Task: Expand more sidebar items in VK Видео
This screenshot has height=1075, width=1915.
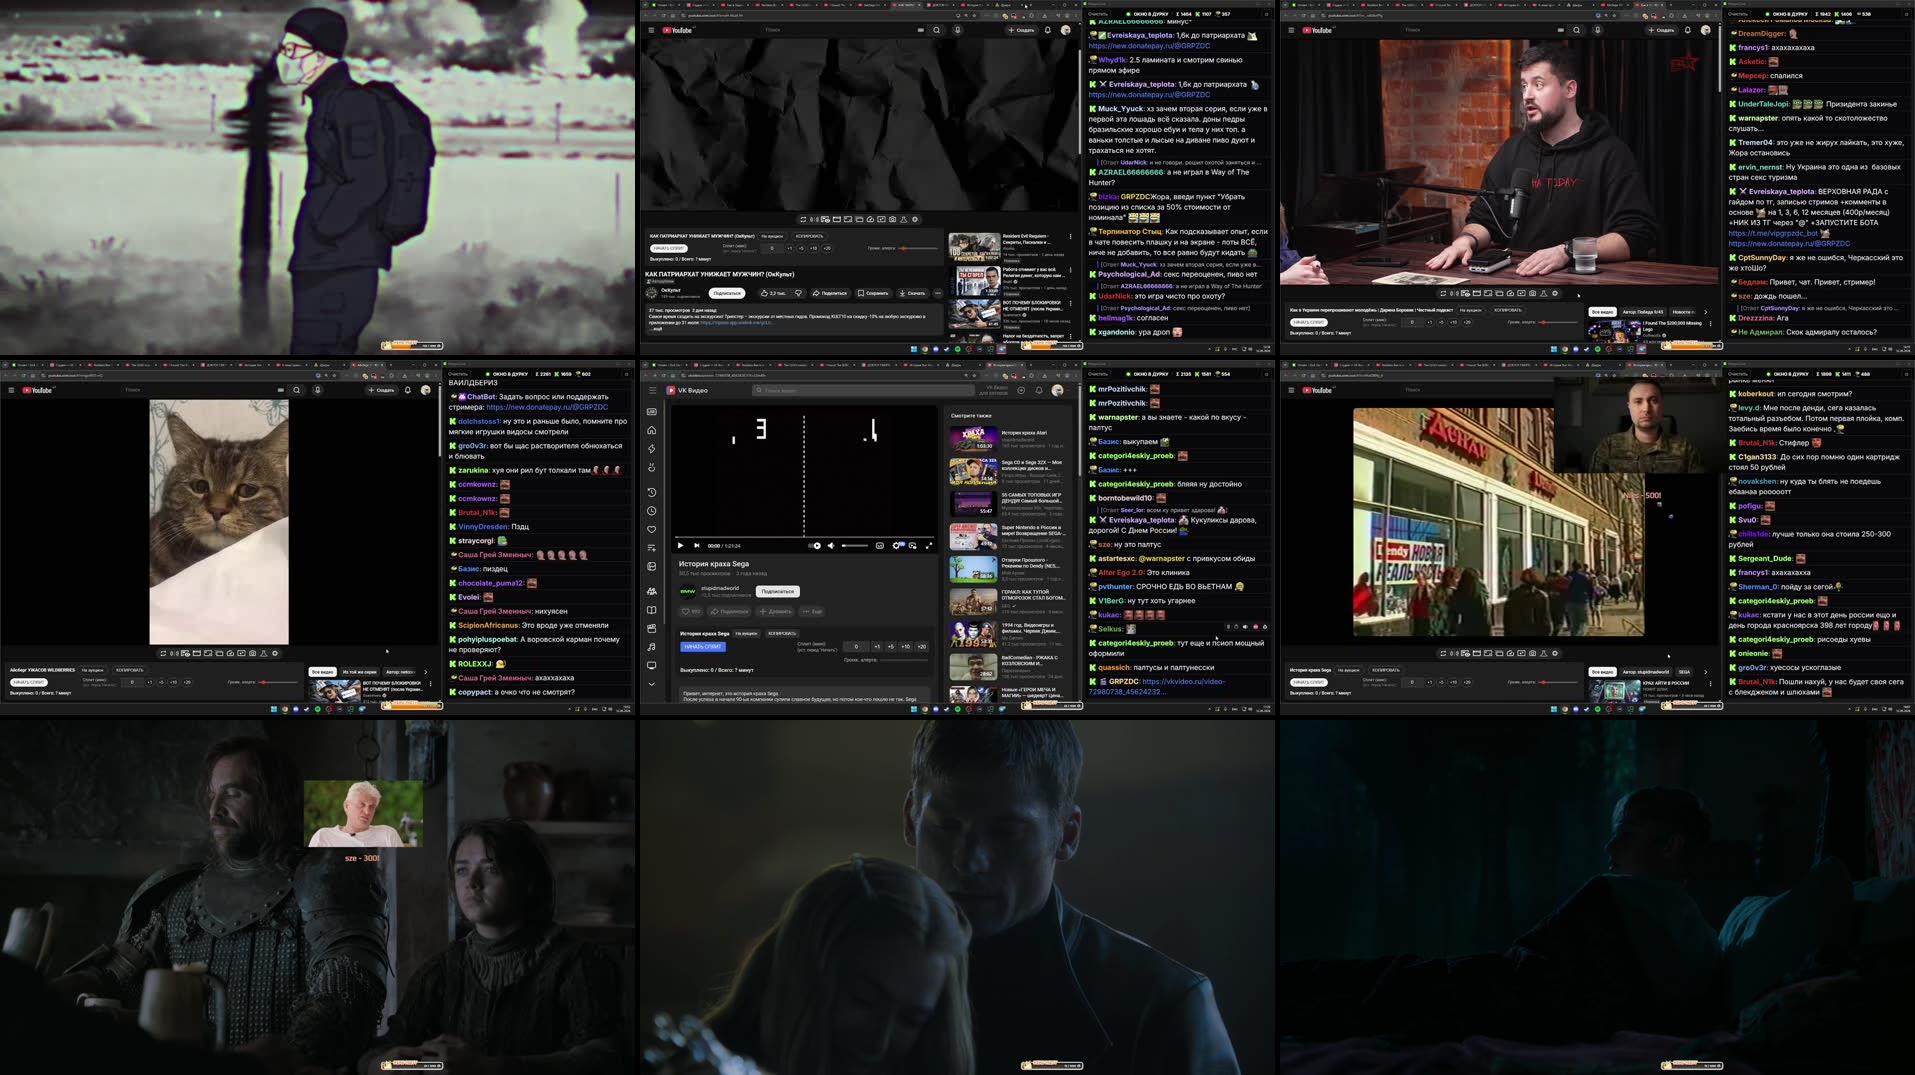Action: coord(651,684)
